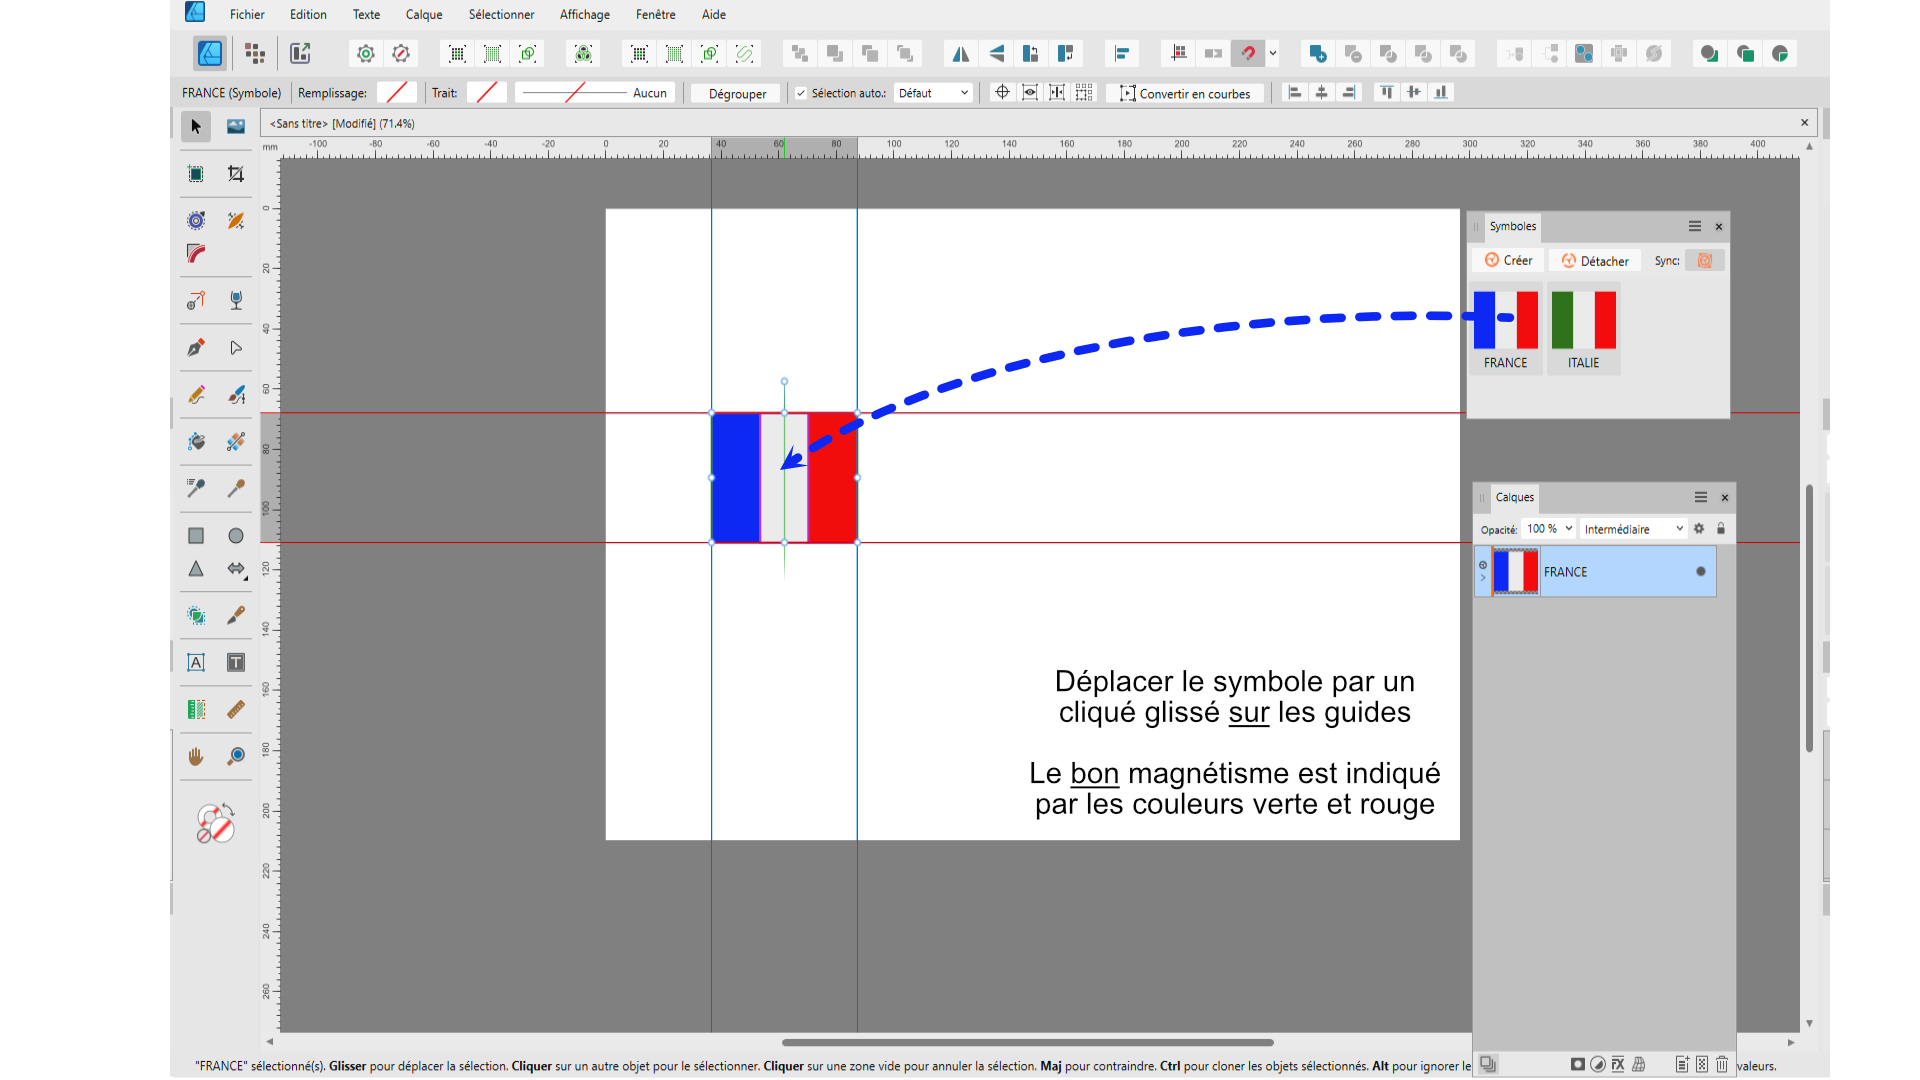Image resolution: width=1920 pixels, height=1080 pixels.
Task: Click the Zoom tool
Action: tap(236, 756)
